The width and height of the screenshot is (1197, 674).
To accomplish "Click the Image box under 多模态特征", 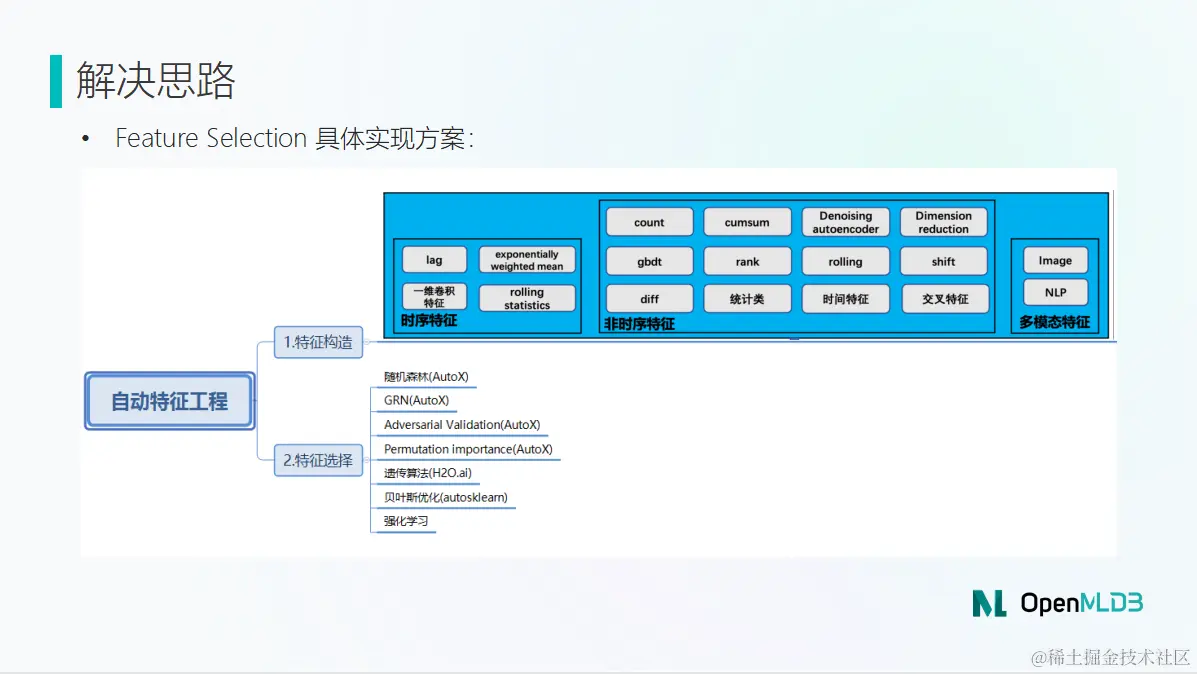I will coord(1054,259).
